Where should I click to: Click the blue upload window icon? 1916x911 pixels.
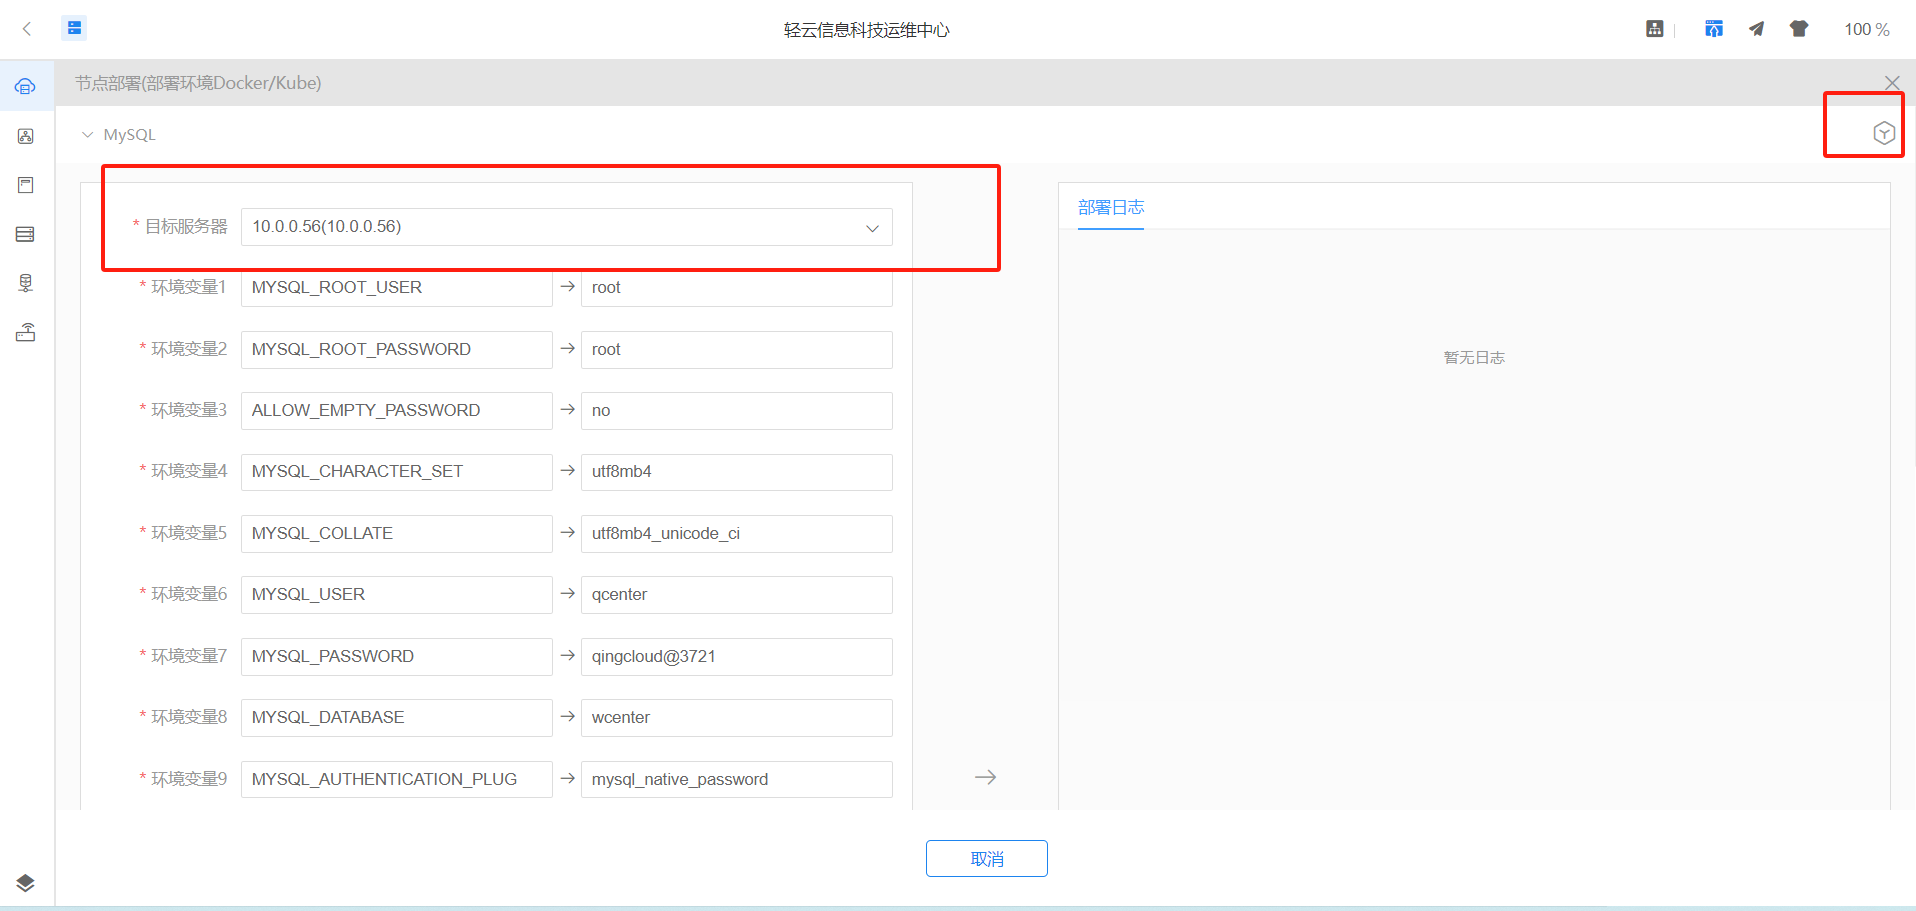(x=1714, y=29)
